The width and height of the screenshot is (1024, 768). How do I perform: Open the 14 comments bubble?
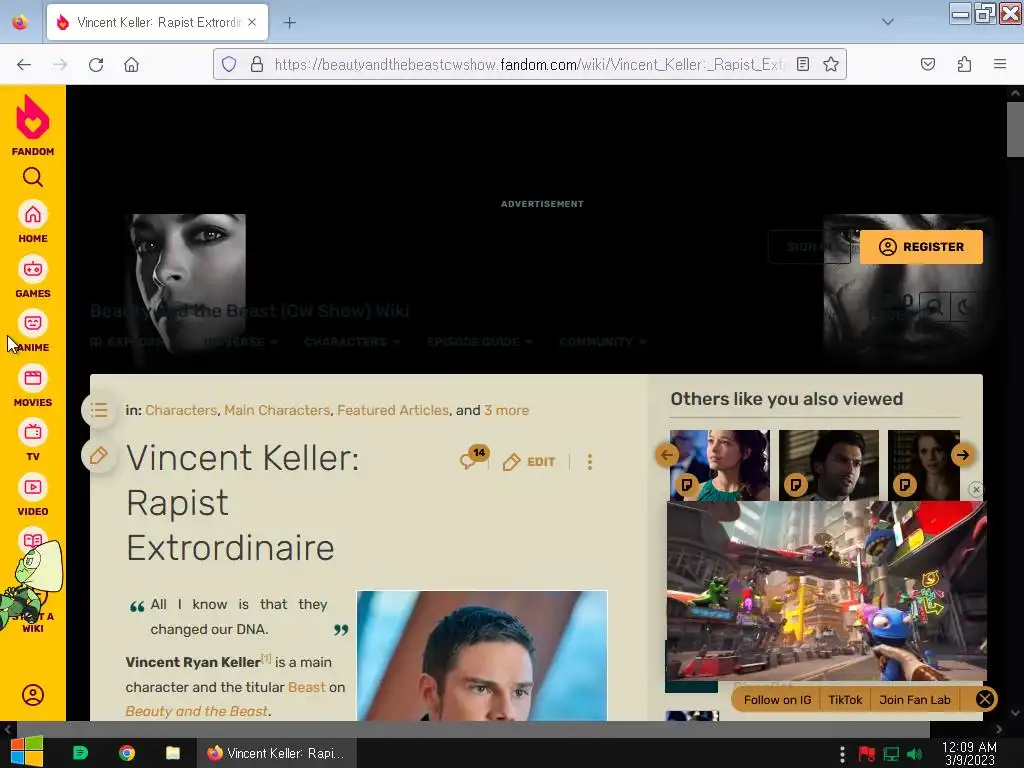coord(473,459)
